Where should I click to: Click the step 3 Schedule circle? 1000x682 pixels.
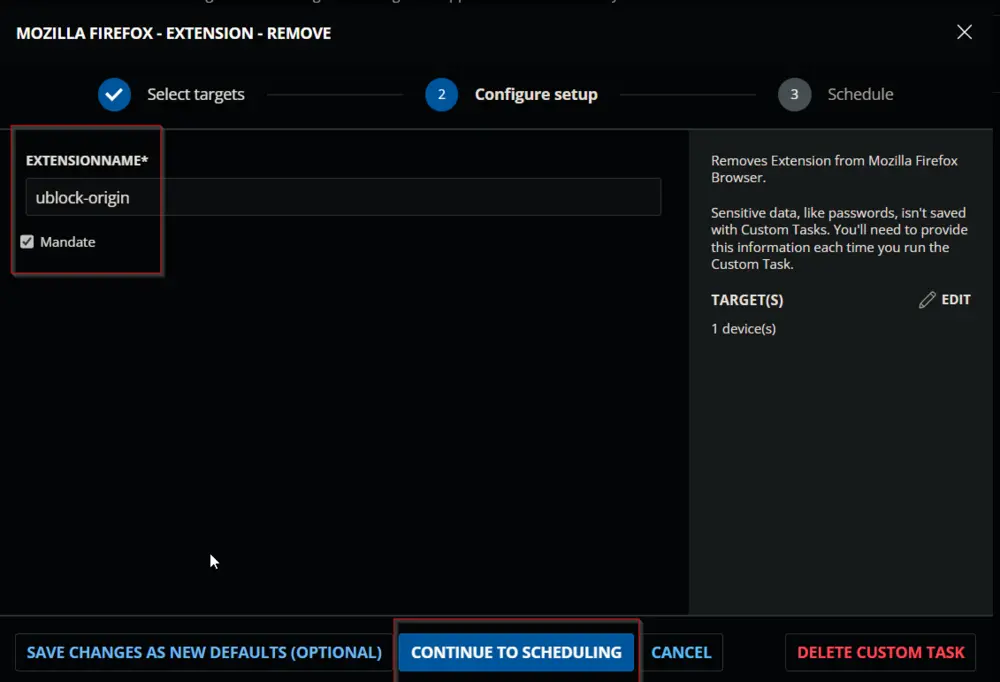point(794,94)
